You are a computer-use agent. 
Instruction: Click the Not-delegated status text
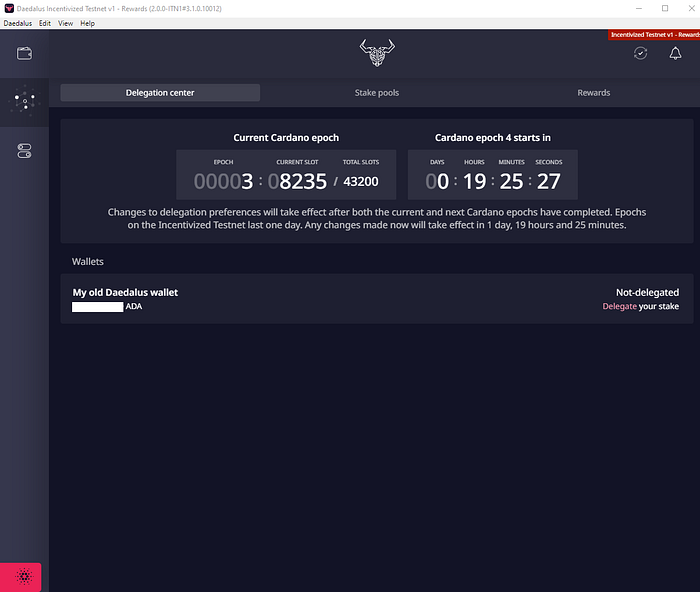647,292
